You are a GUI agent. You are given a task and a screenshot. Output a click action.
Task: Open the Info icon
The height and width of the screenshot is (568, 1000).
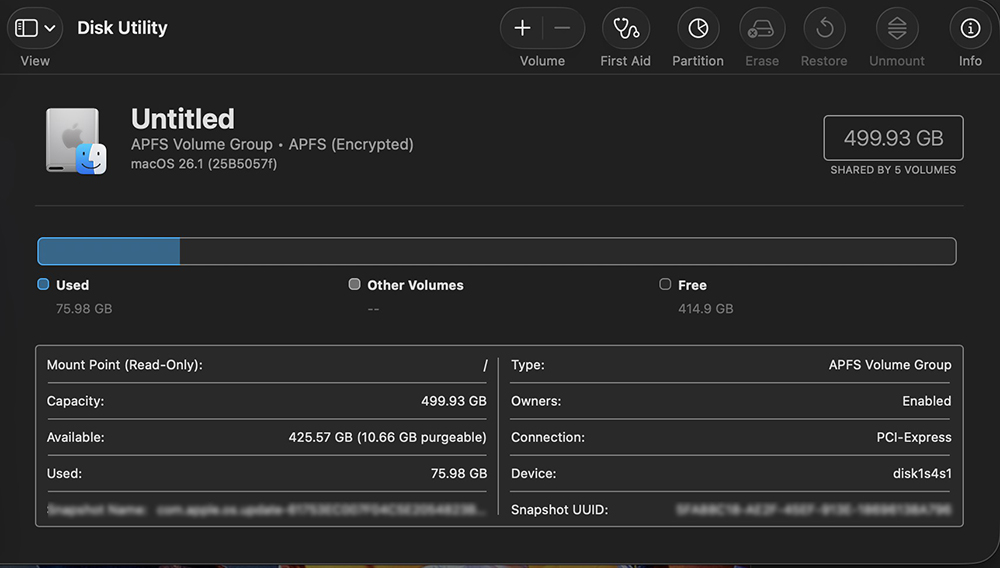[x=970, y=28]
